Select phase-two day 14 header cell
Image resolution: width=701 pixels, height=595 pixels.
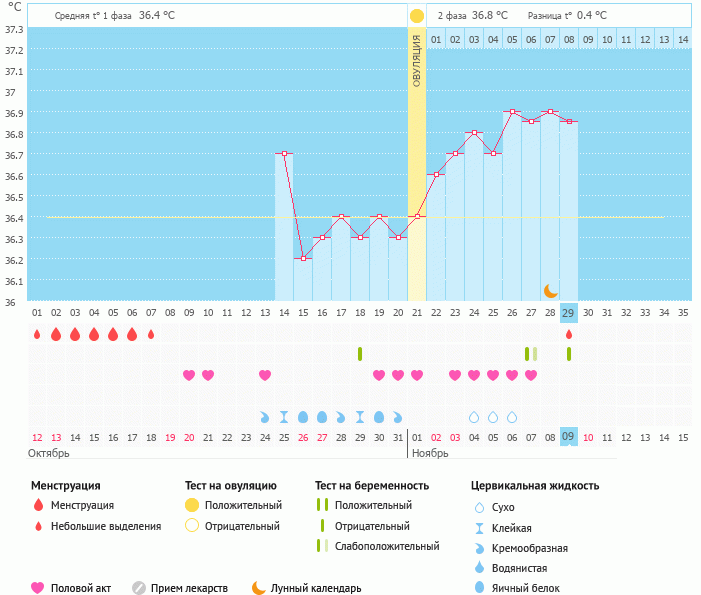tap(682, 39)
